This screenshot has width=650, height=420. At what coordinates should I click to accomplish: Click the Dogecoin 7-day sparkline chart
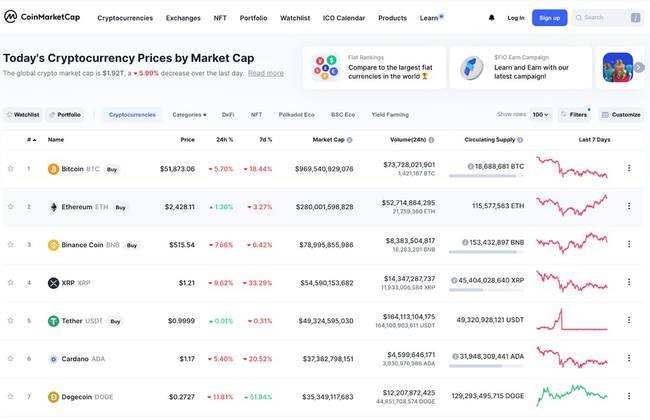click(572, 395)
